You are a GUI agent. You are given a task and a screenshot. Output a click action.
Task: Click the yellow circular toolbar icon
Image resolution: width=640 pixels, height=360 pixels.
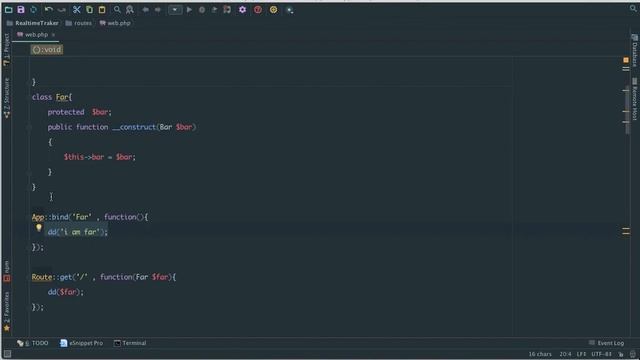tap(273, 9)
